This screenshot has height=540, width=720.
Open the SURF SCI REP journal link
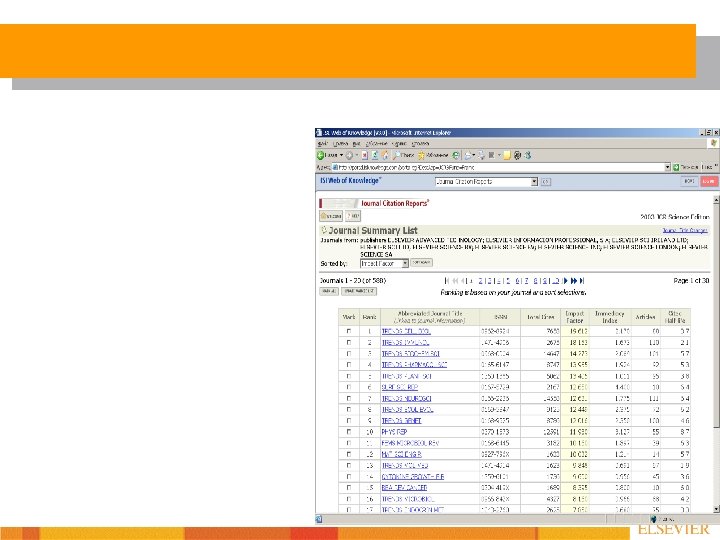[x=399, y=388]
